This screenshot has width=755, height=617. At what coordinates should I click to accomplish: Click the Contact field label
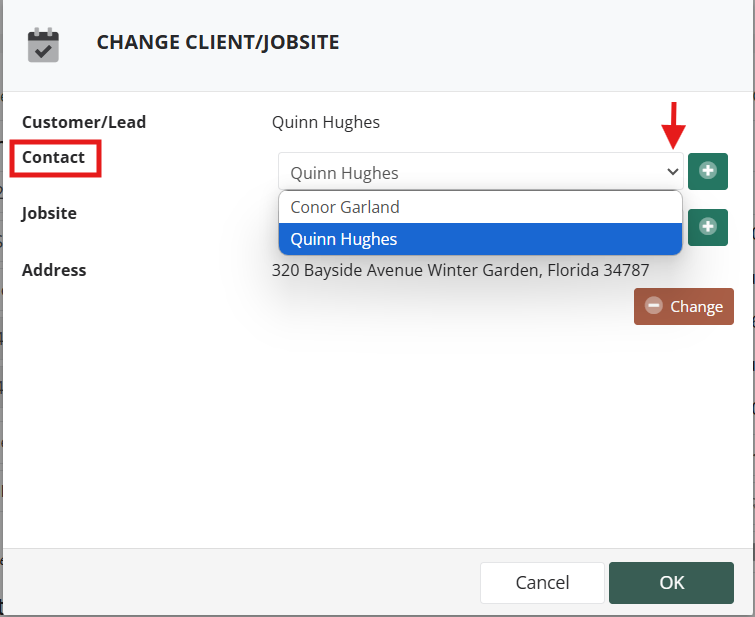(x=53, y=158)
